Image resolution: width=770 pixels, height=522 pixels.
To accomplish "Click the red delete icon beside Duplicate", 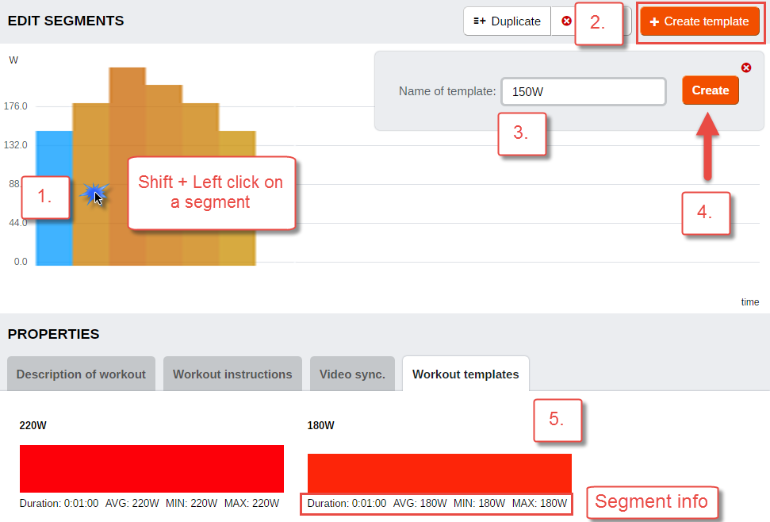I will (x=566, y=21).
